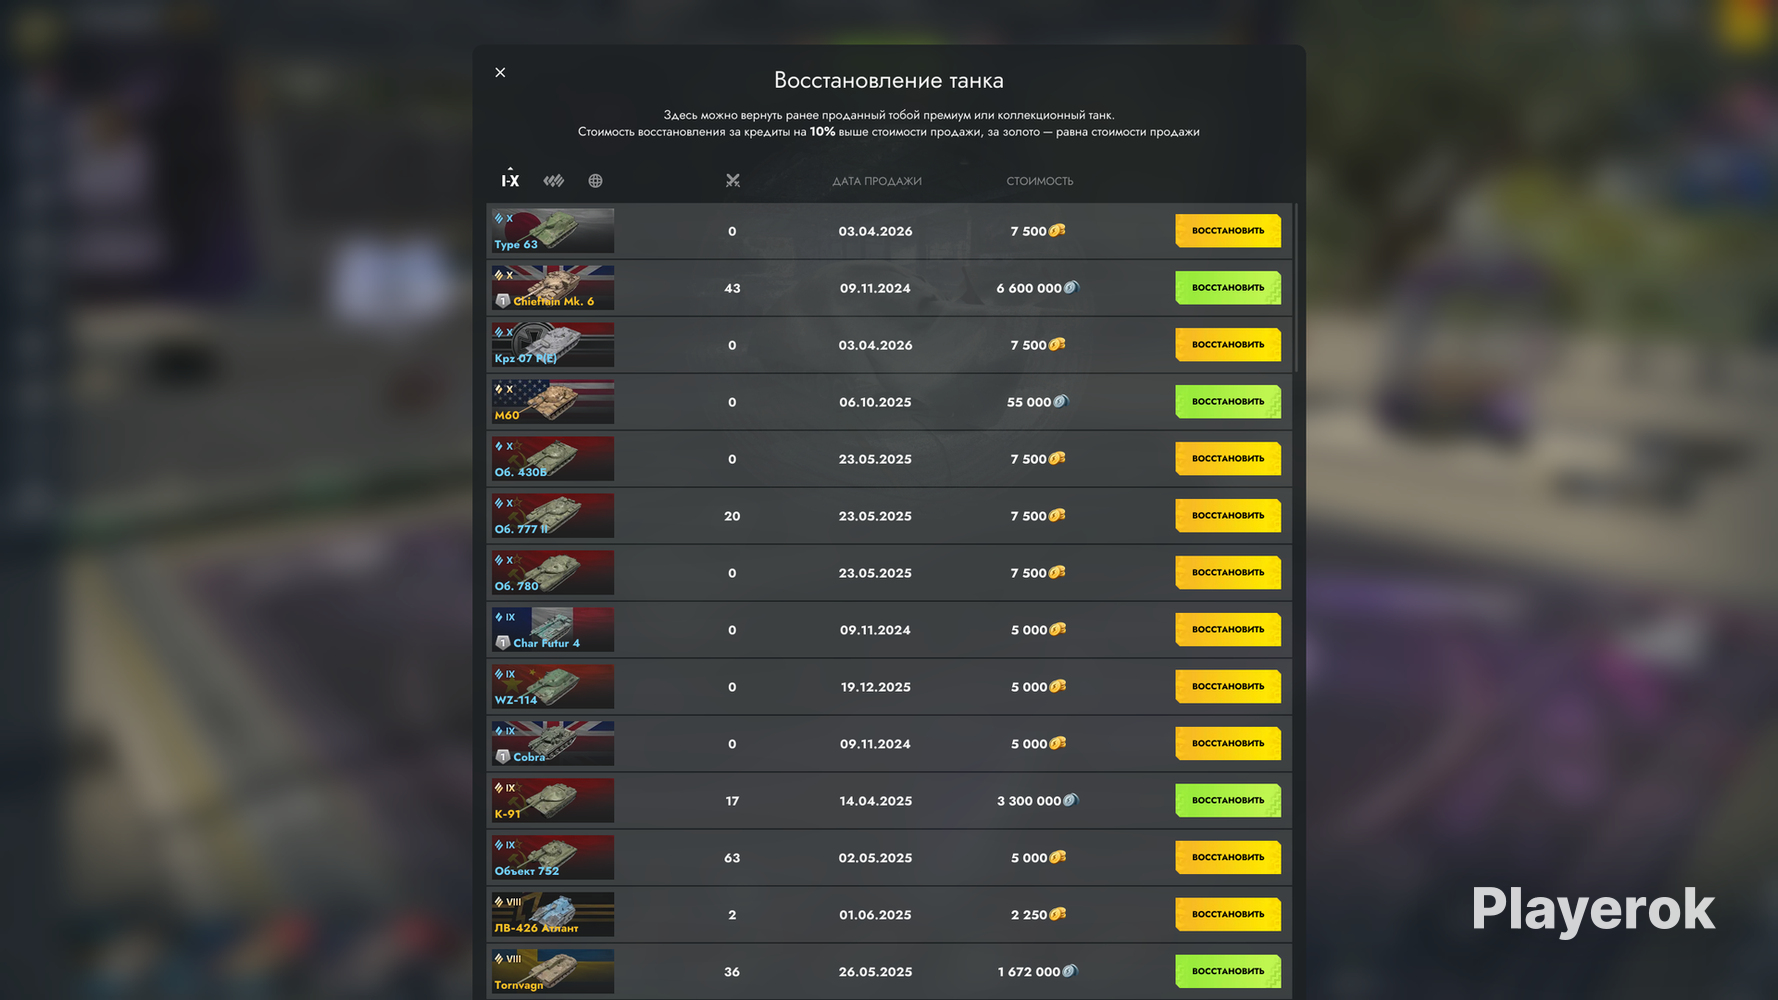Close the tank restoration dialog

(x=500, y=72)
